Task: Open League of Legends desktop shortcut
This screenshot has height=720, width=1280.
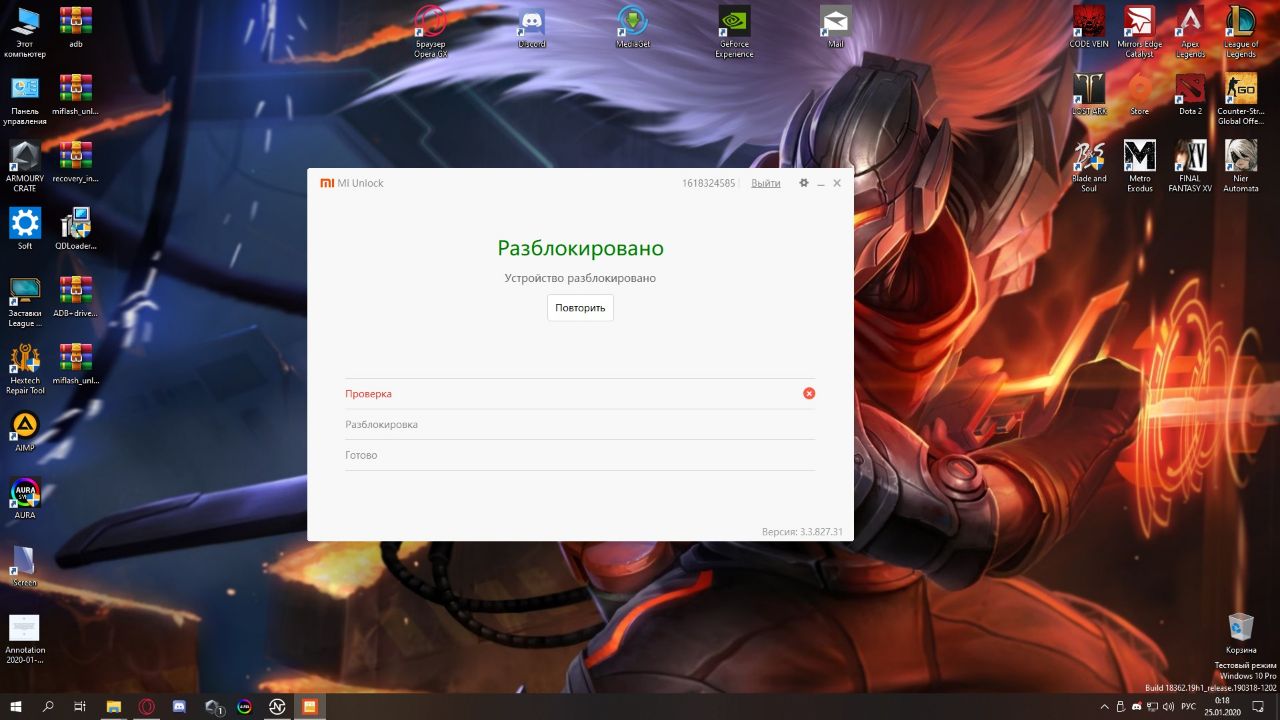Action: [1241, 33]
